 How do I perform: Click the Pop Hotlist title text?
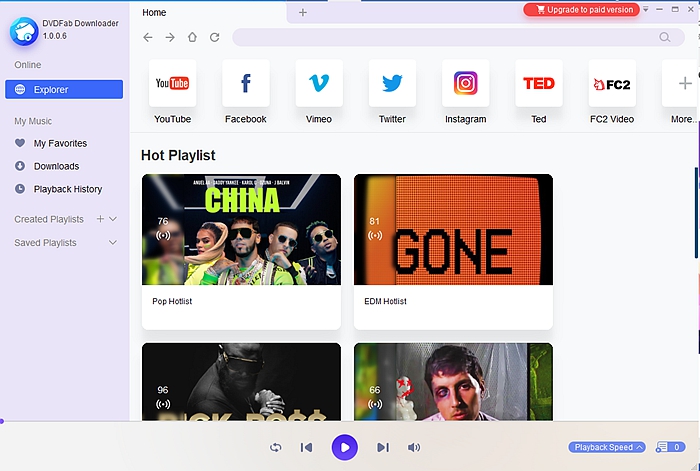172,301
